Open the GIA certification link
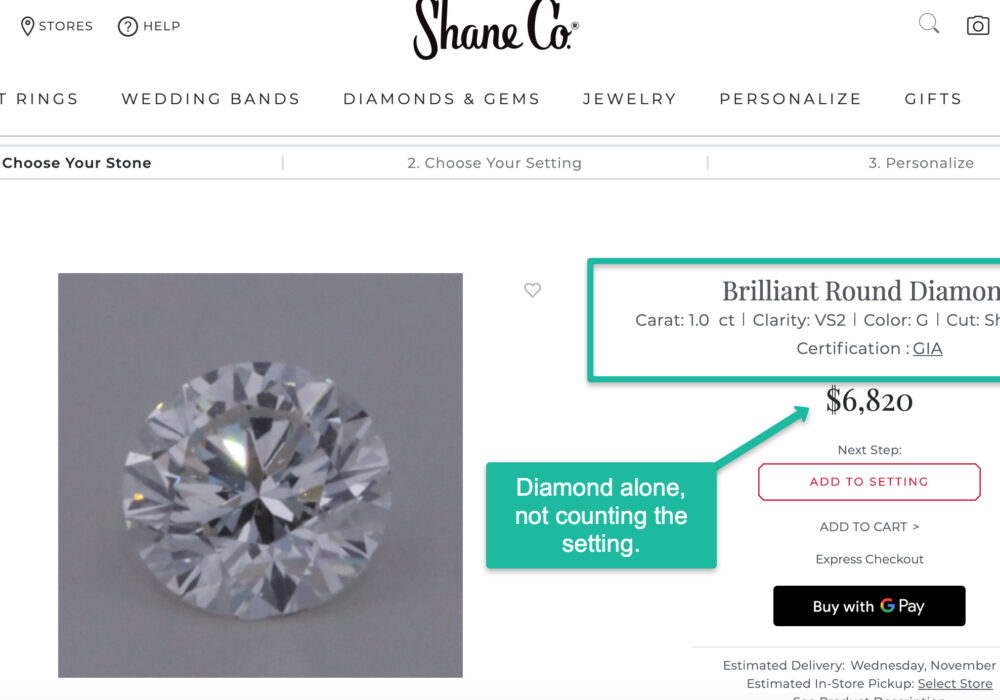The width and height of the screenshot is (1000, 700). pyautogui.click(x=927, y=349)
